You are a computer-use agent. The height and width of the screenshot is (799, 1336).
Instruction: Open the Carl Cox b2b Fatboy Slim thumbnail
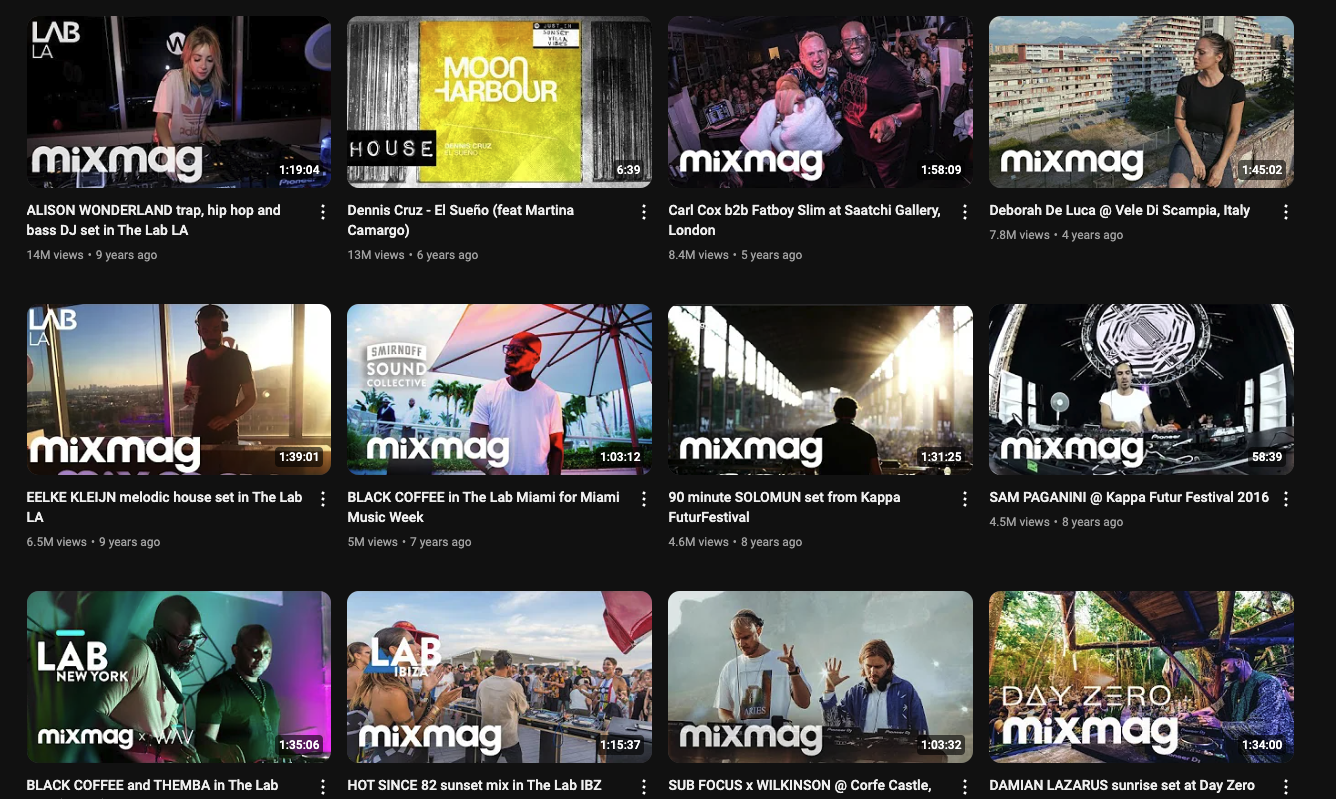coord(820,101)
